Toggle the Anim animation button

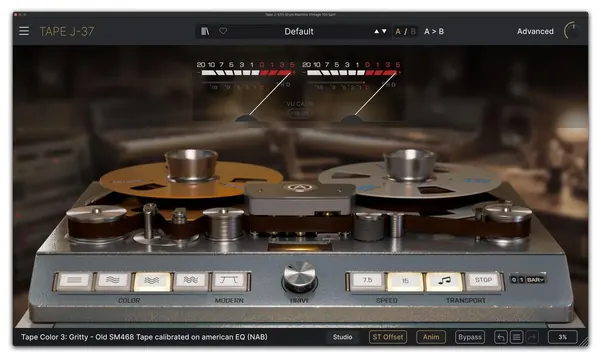tap(431, 337)
